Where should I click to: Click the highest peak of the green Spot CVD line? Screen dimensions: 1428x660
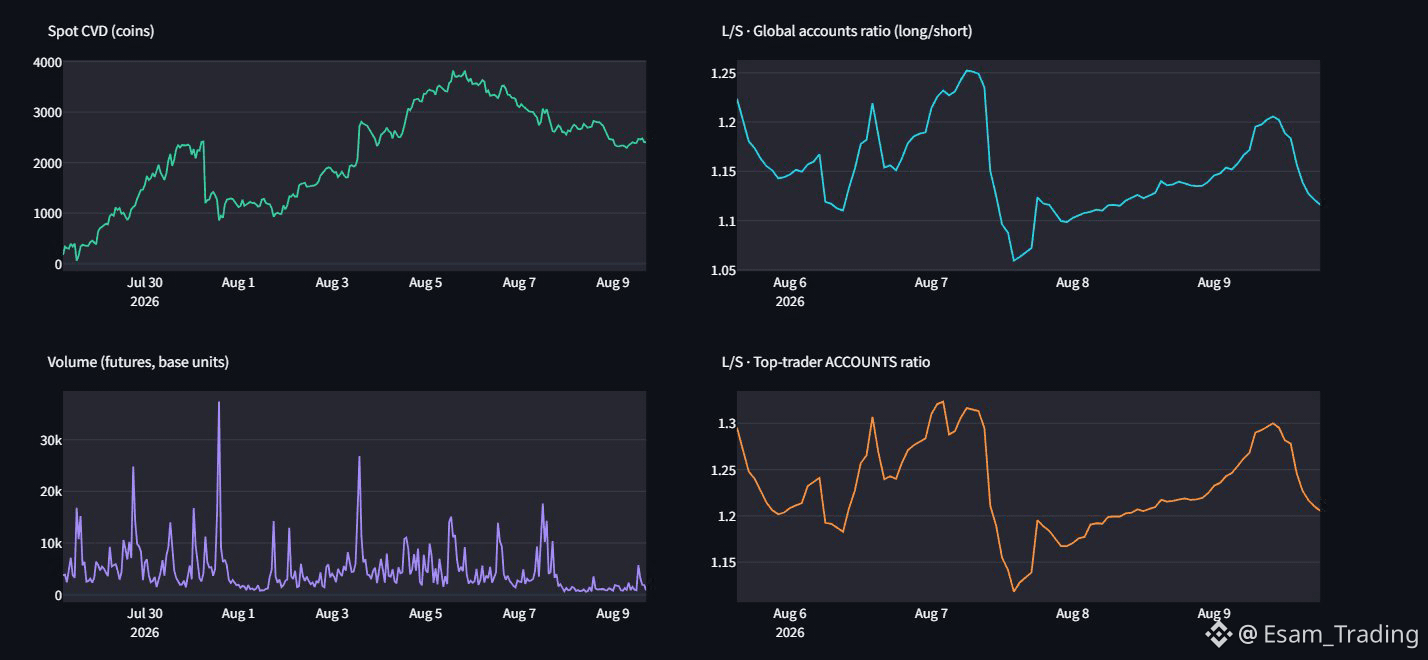453,72
